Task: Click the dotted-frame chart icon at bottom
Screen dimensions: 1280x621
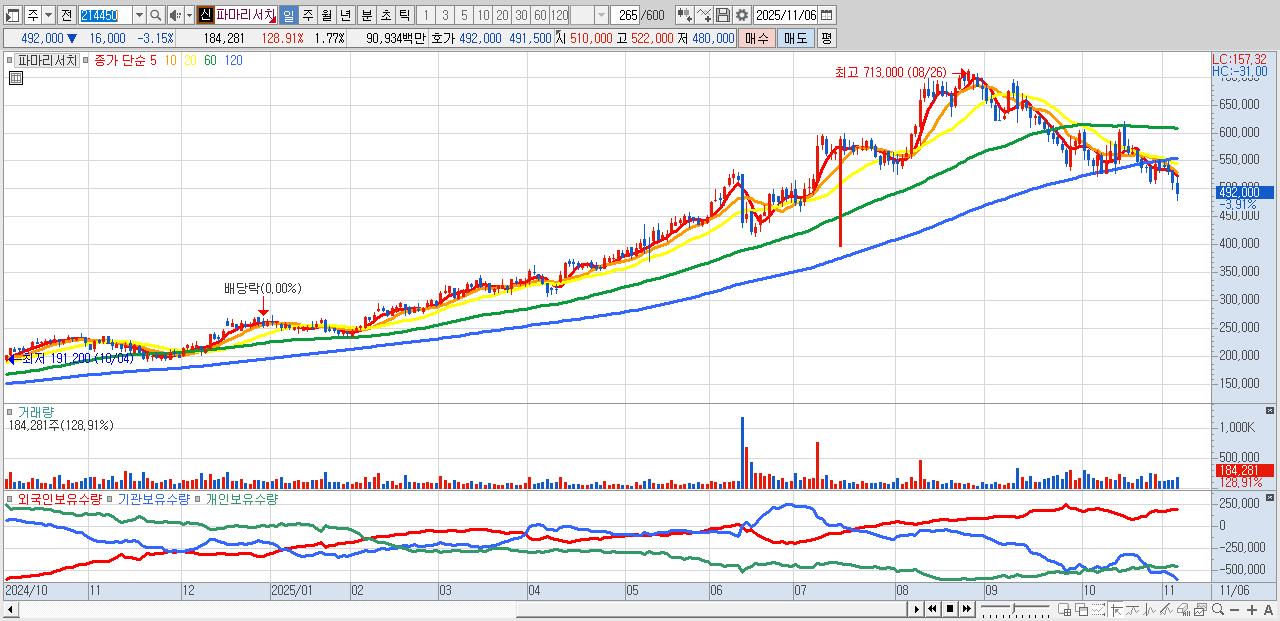Action: pos(1098,609)
